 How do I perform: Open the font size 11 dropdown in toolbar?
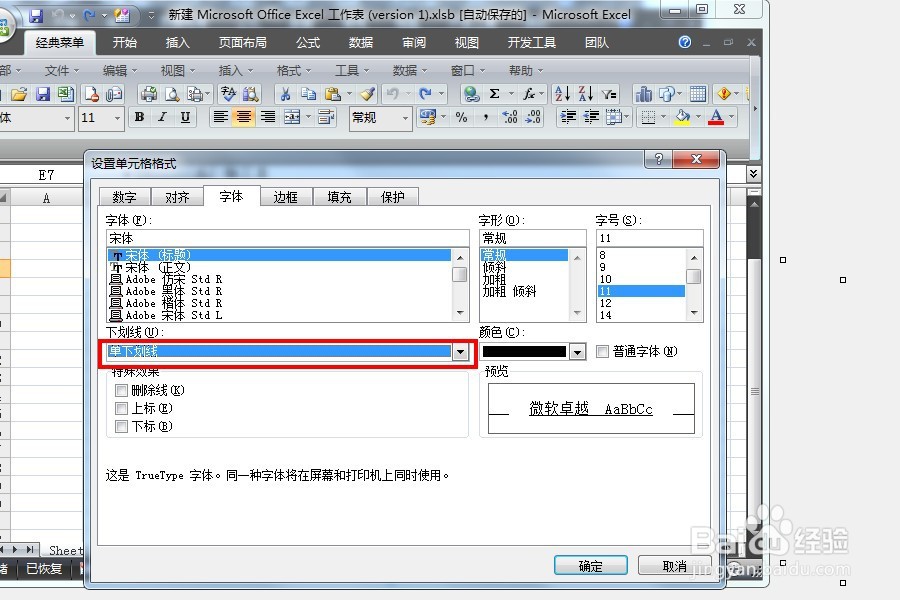pyautogui.click(x=117, y=118)
